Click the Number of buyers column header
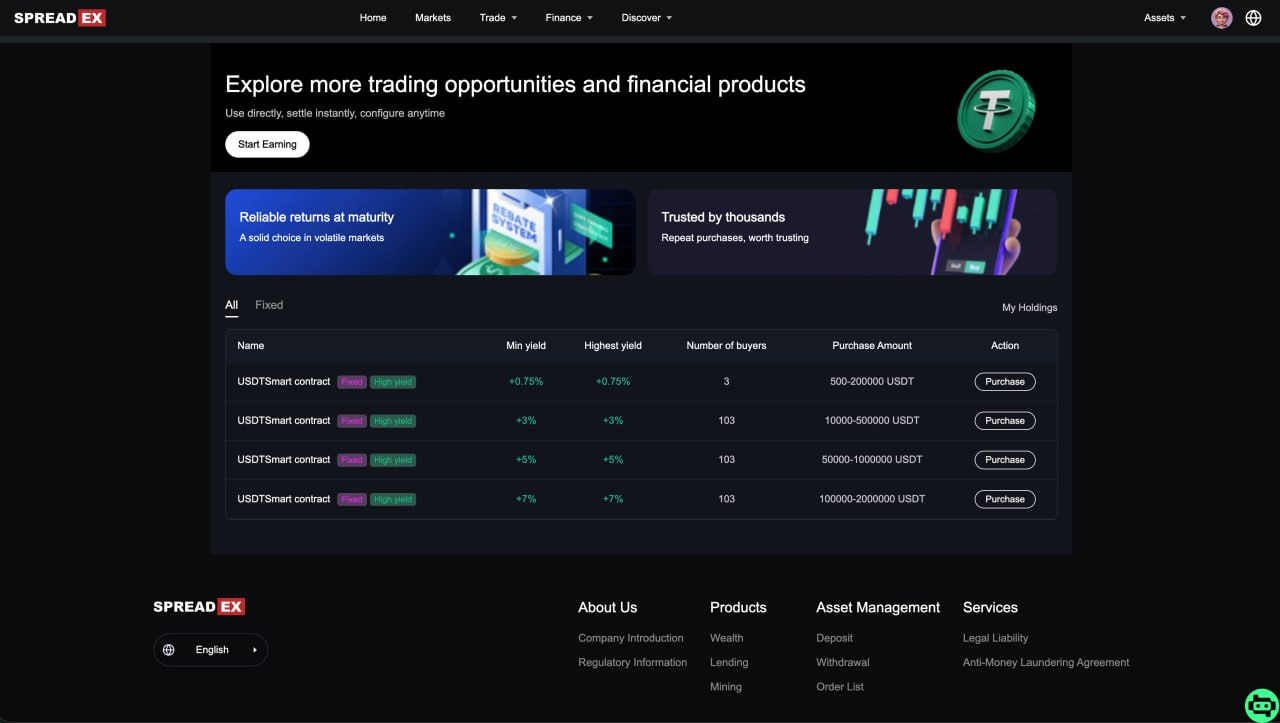 point(727,346)
